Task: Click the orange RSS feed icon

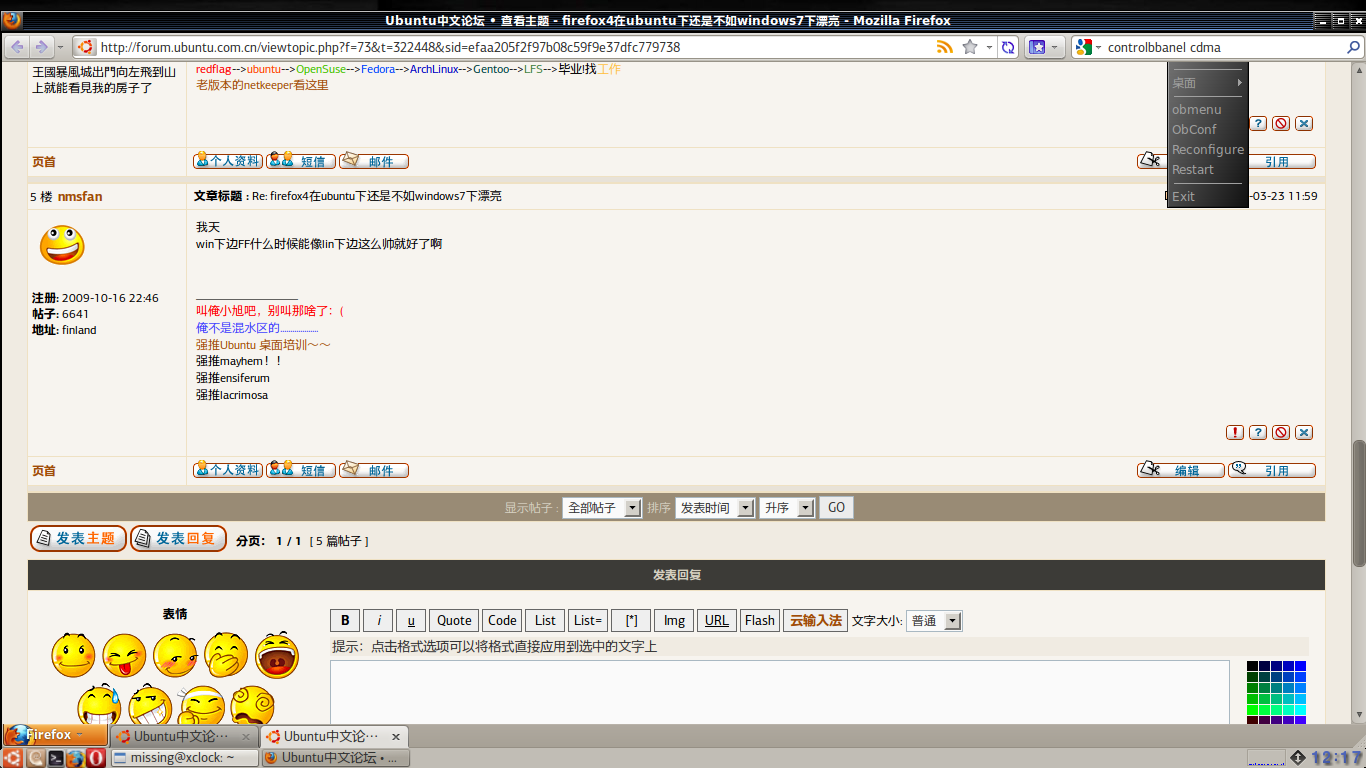Action: (x=945, y=47)
